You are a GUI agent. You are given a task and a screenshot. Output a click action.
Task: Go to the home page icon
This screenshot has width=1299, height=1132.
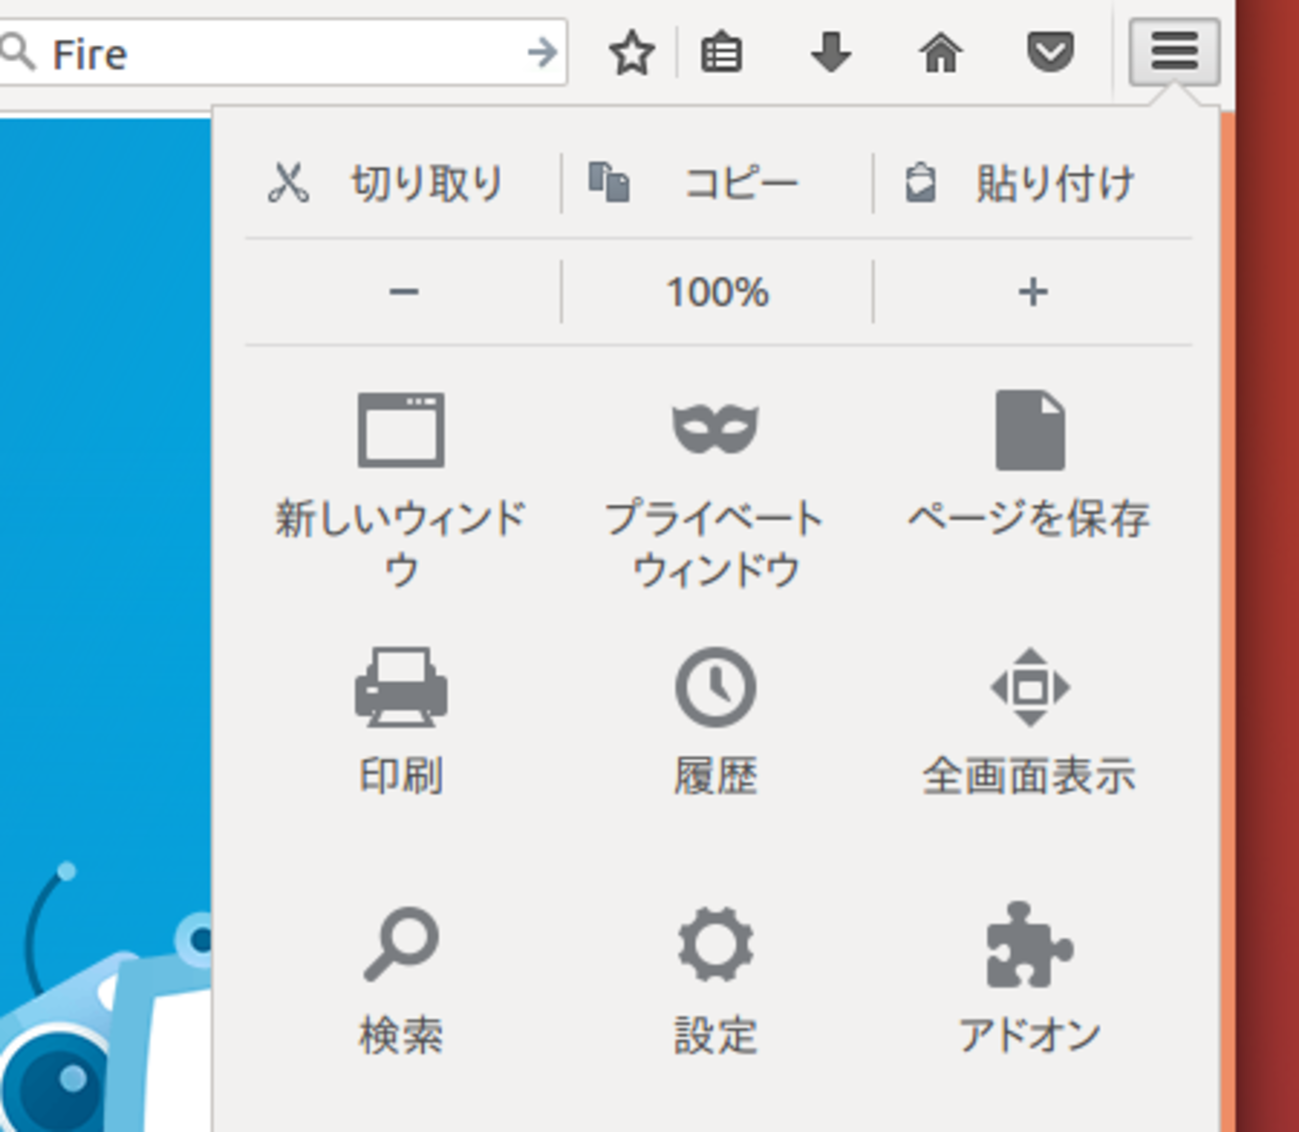coord(941,52)
